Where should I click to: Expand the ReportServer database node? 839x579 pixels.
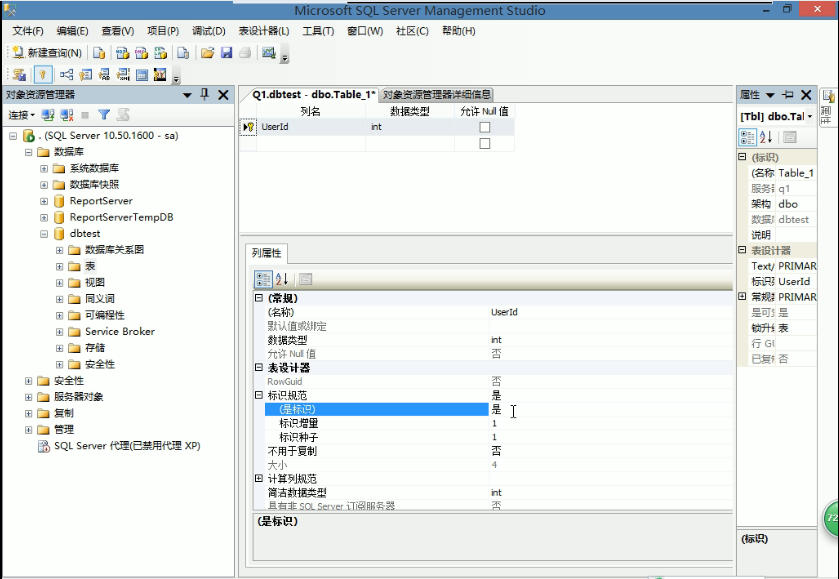pos(44,201)
